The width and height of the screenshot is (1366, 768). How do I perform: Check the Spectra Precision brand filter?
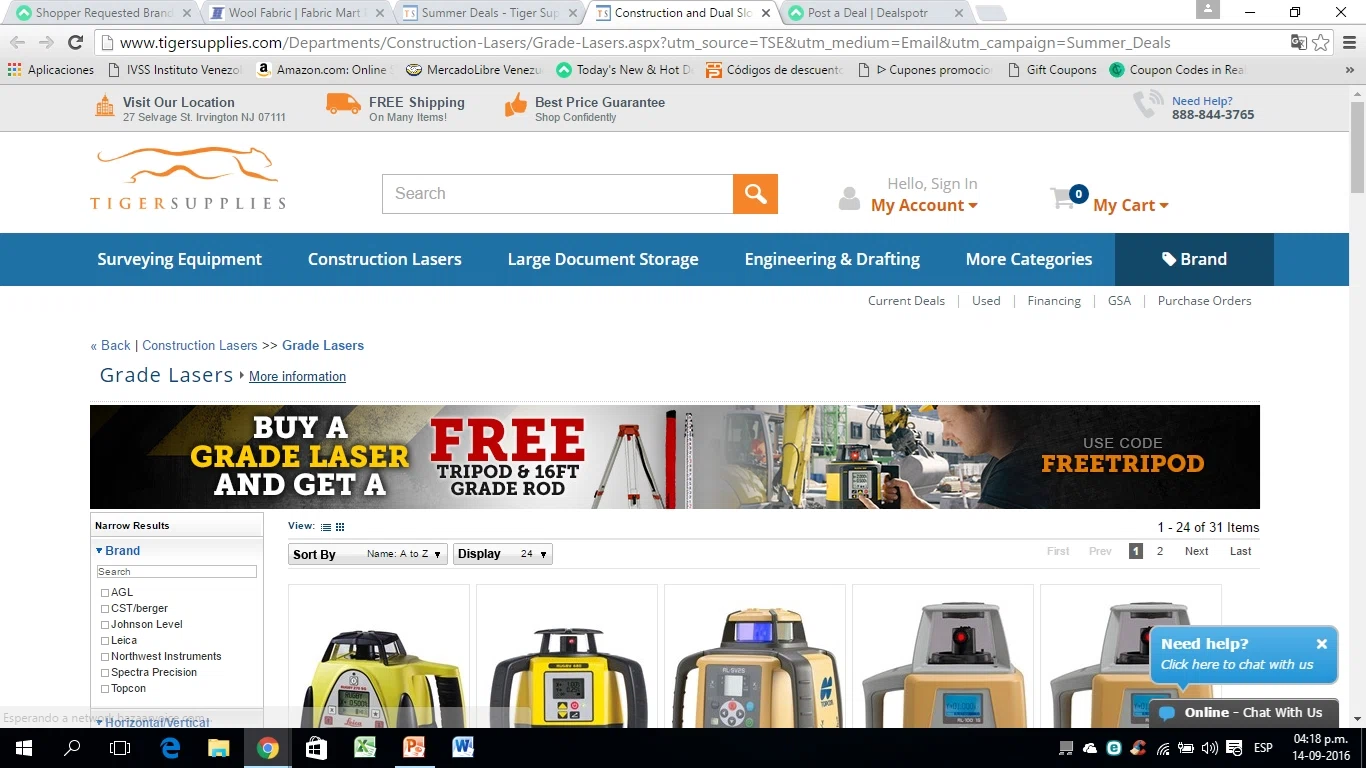pos(105,673)
